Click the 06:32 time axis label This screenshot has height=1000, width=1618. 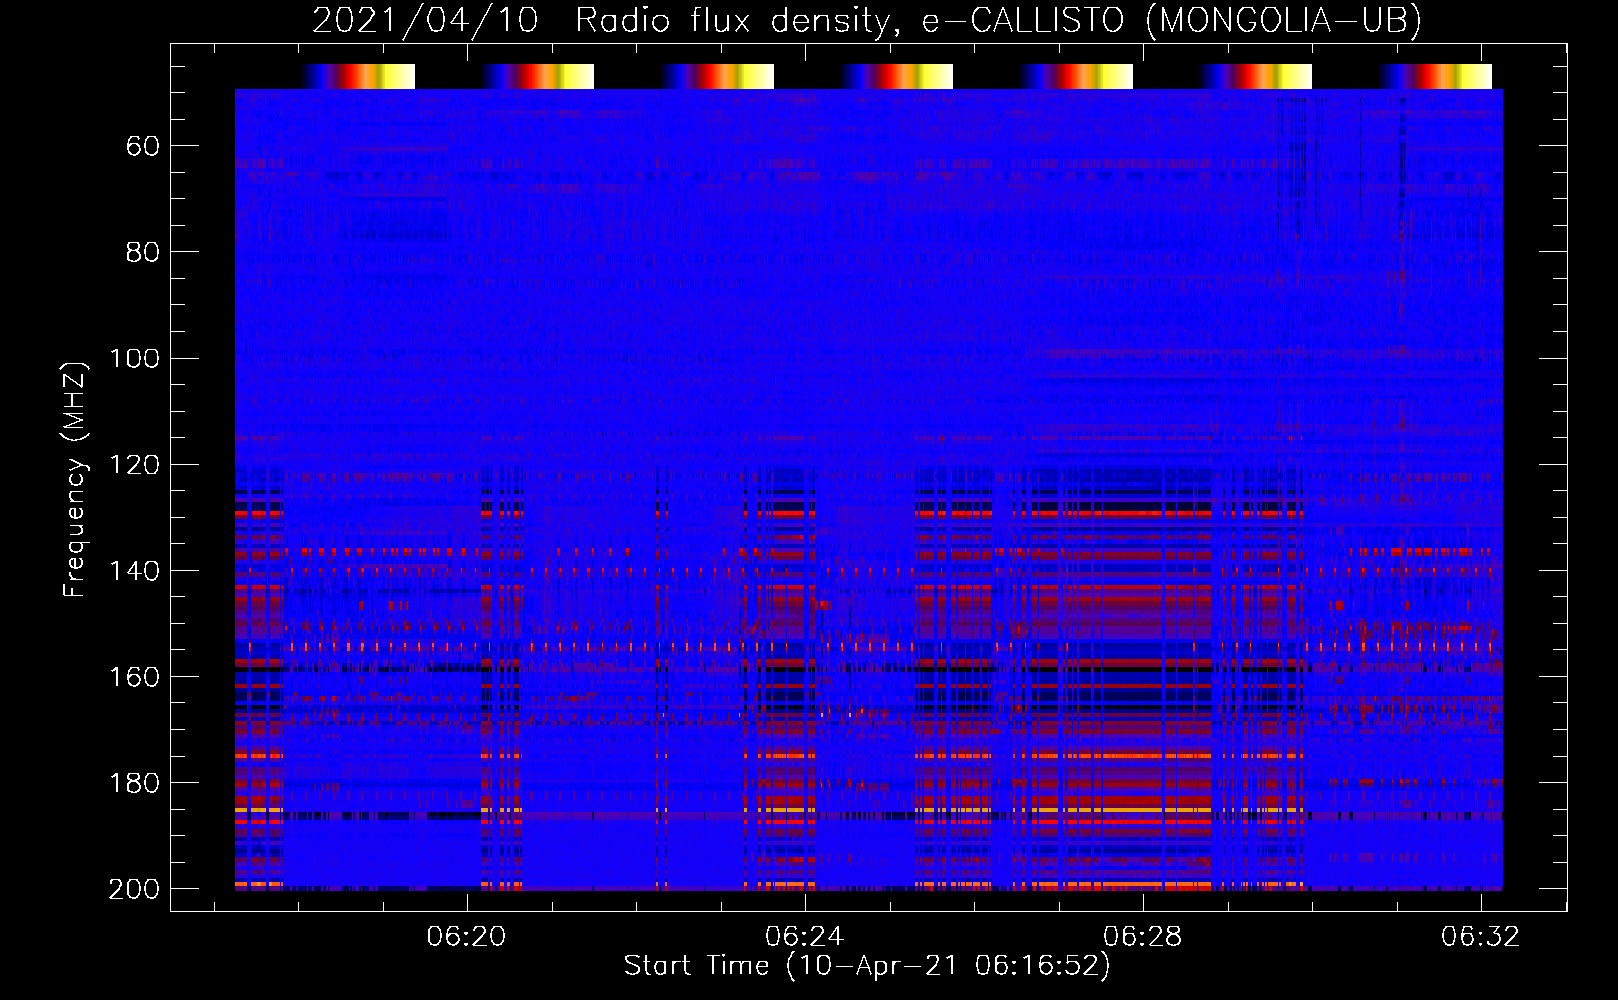1480,937
